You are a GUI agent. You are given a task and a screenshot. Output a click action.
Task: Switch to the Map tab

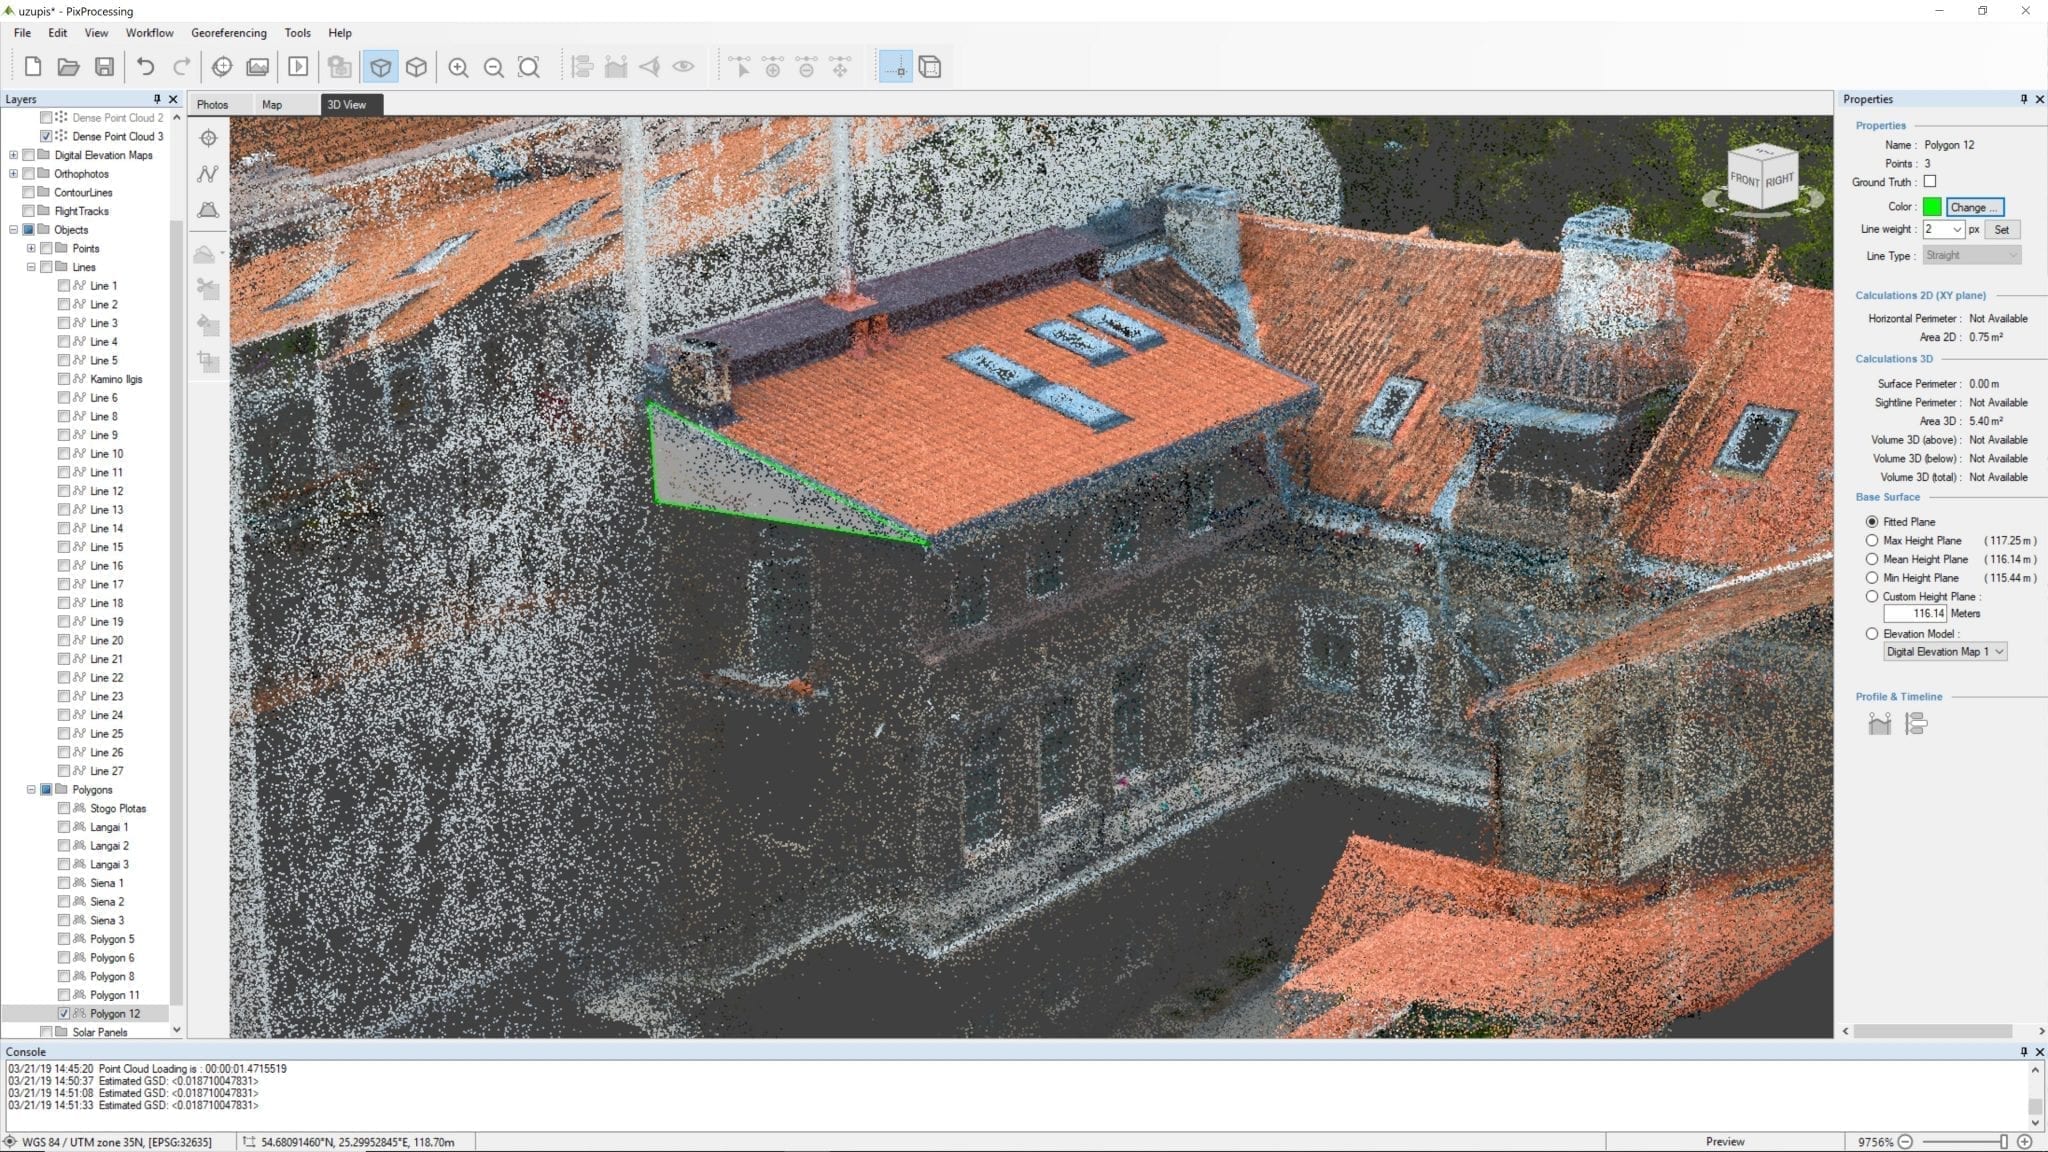point(272,104)
